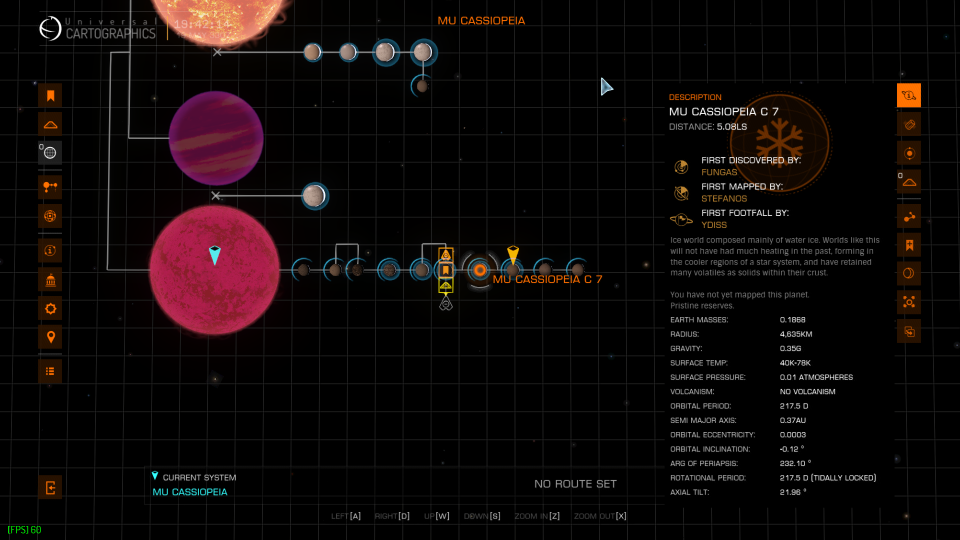Click the yellow bookmark marker on planet
960x540 pixels.
pos(446,270)
